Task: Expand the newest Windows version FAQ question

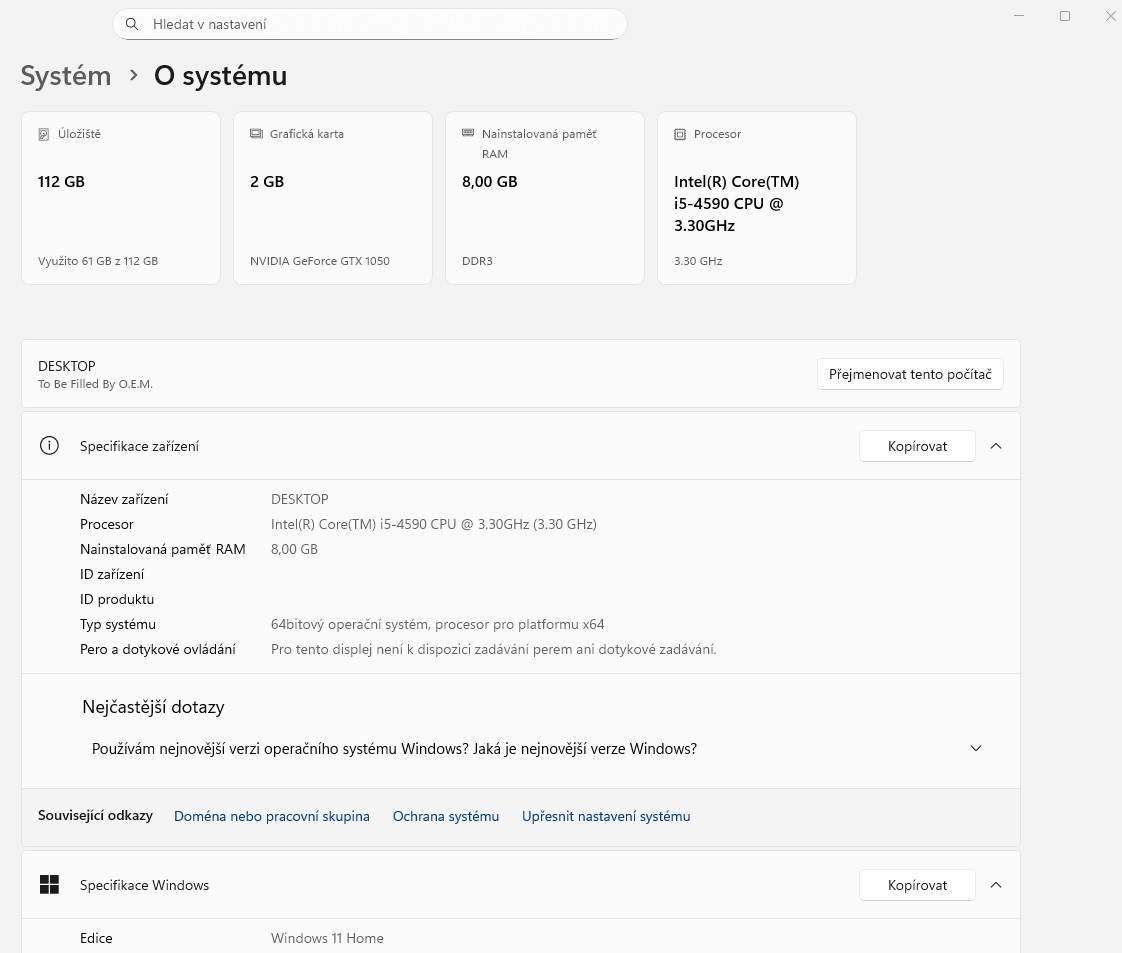Action: tap(976, 748)
